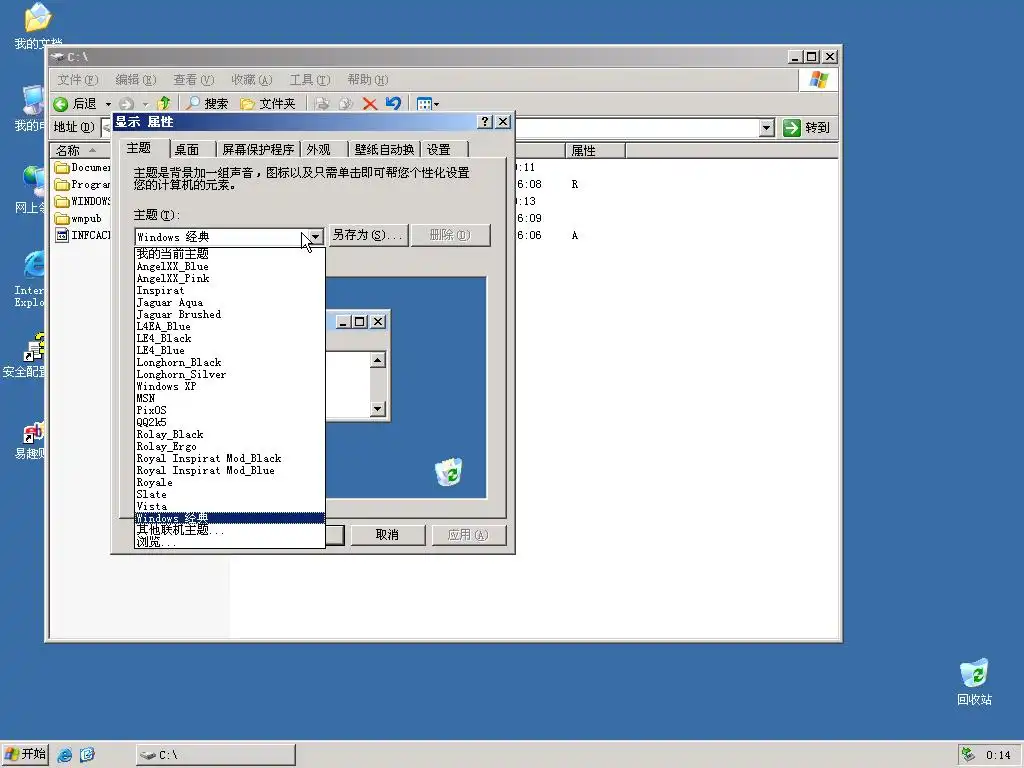Click the INFCACHE file icon
The height and width of the screenshot is (768, 1024).
pos(62,235)
